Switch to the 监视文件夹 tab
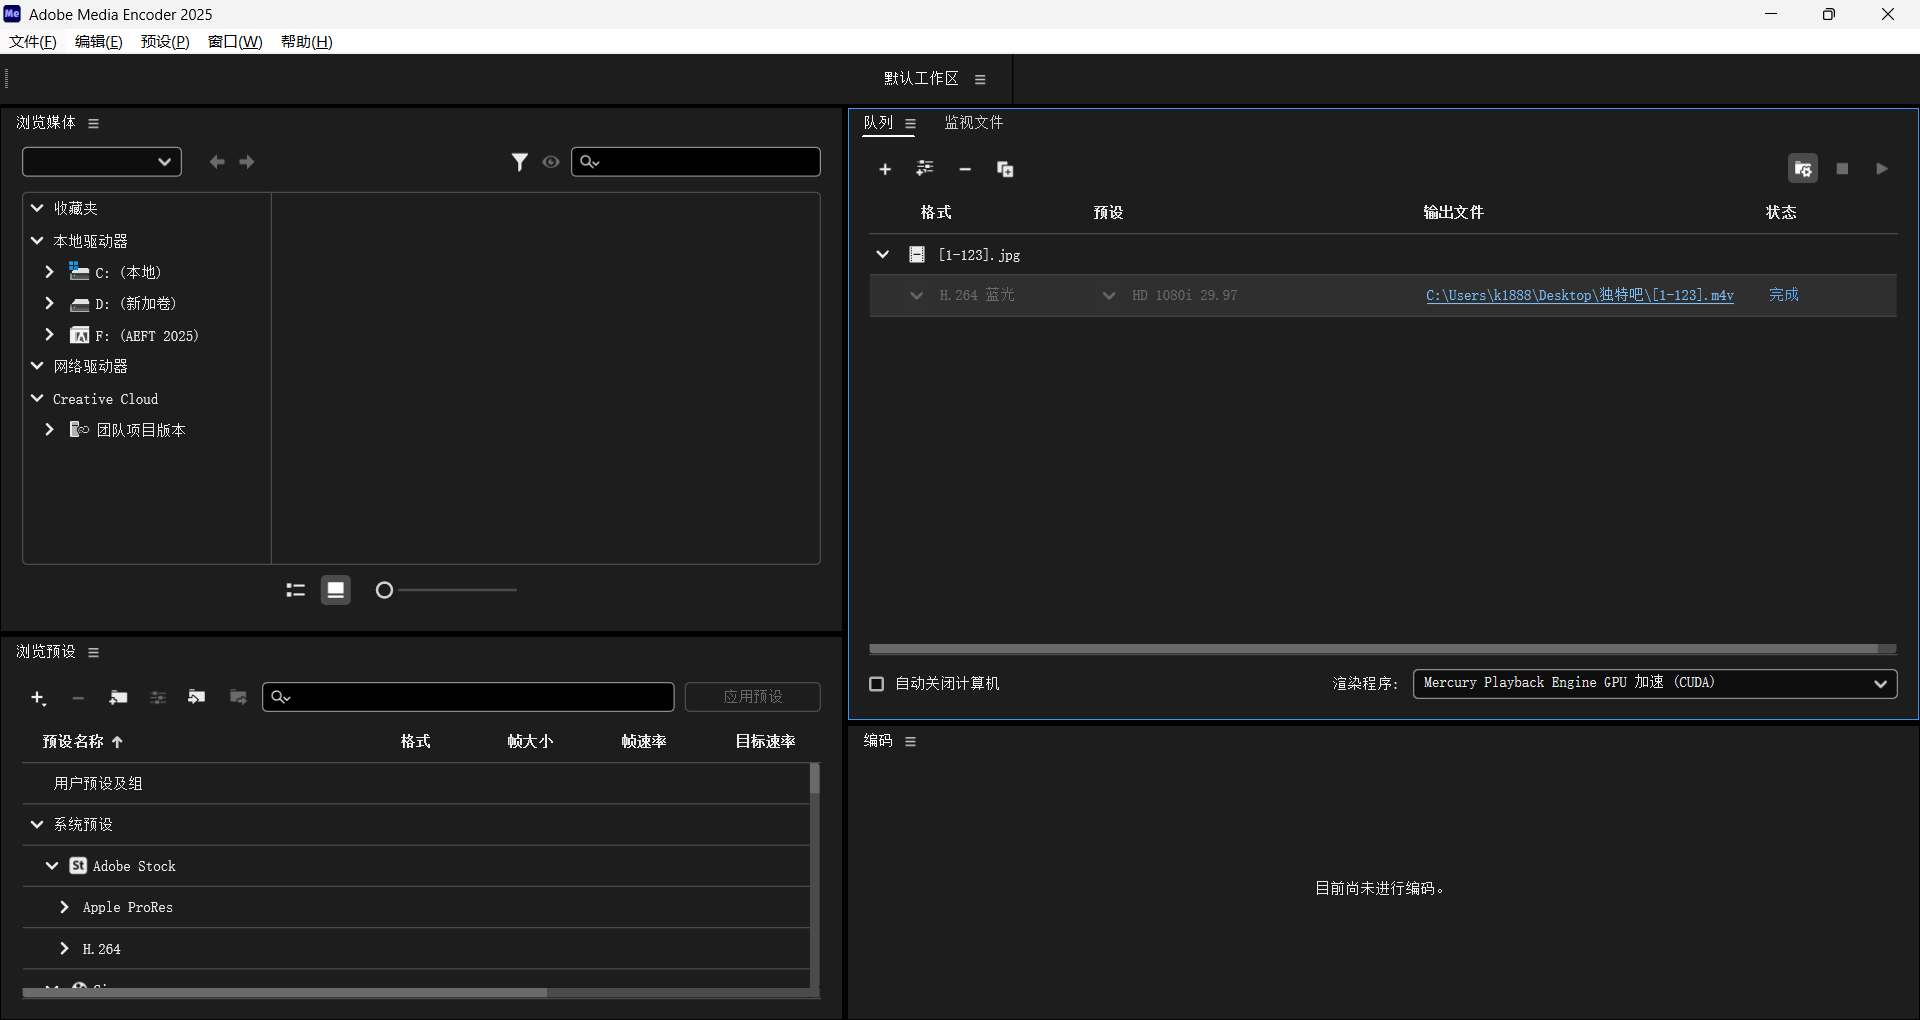Screen dimensions: 1920x1020 [973, 122]
